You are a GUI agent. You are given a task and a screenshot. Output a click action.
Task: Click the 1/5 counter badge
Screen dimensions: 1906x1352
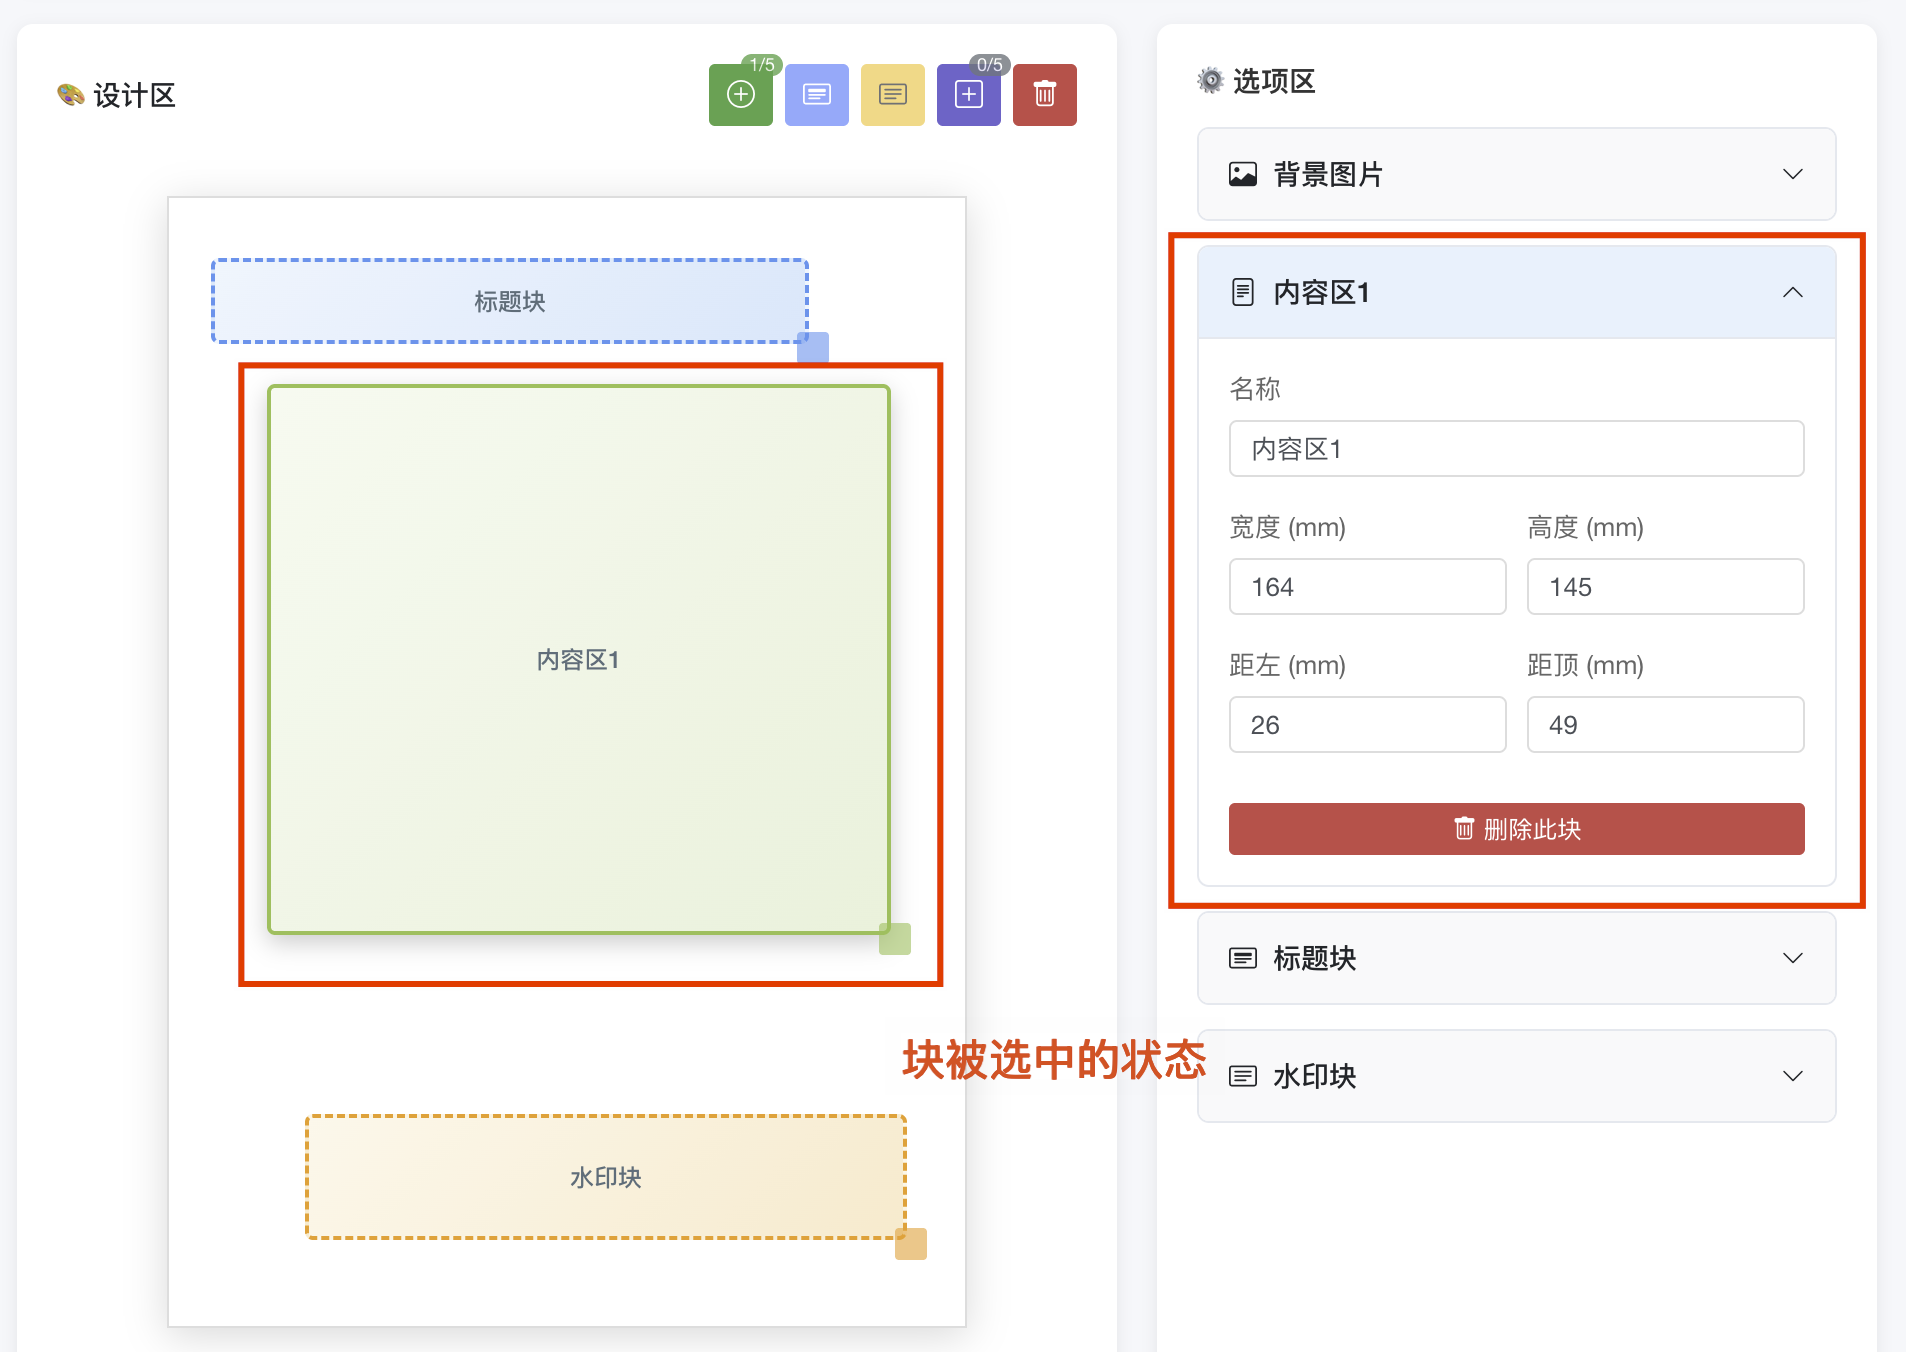pos(762,65)
